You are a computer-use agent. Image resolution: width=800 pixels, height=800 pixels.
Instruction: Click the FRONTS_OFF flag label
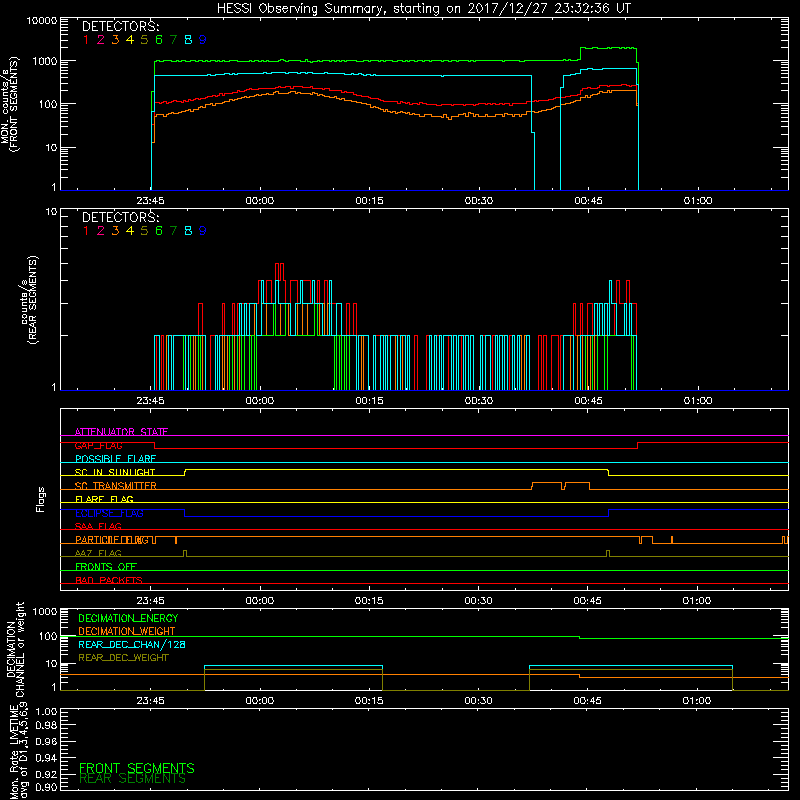106,567
